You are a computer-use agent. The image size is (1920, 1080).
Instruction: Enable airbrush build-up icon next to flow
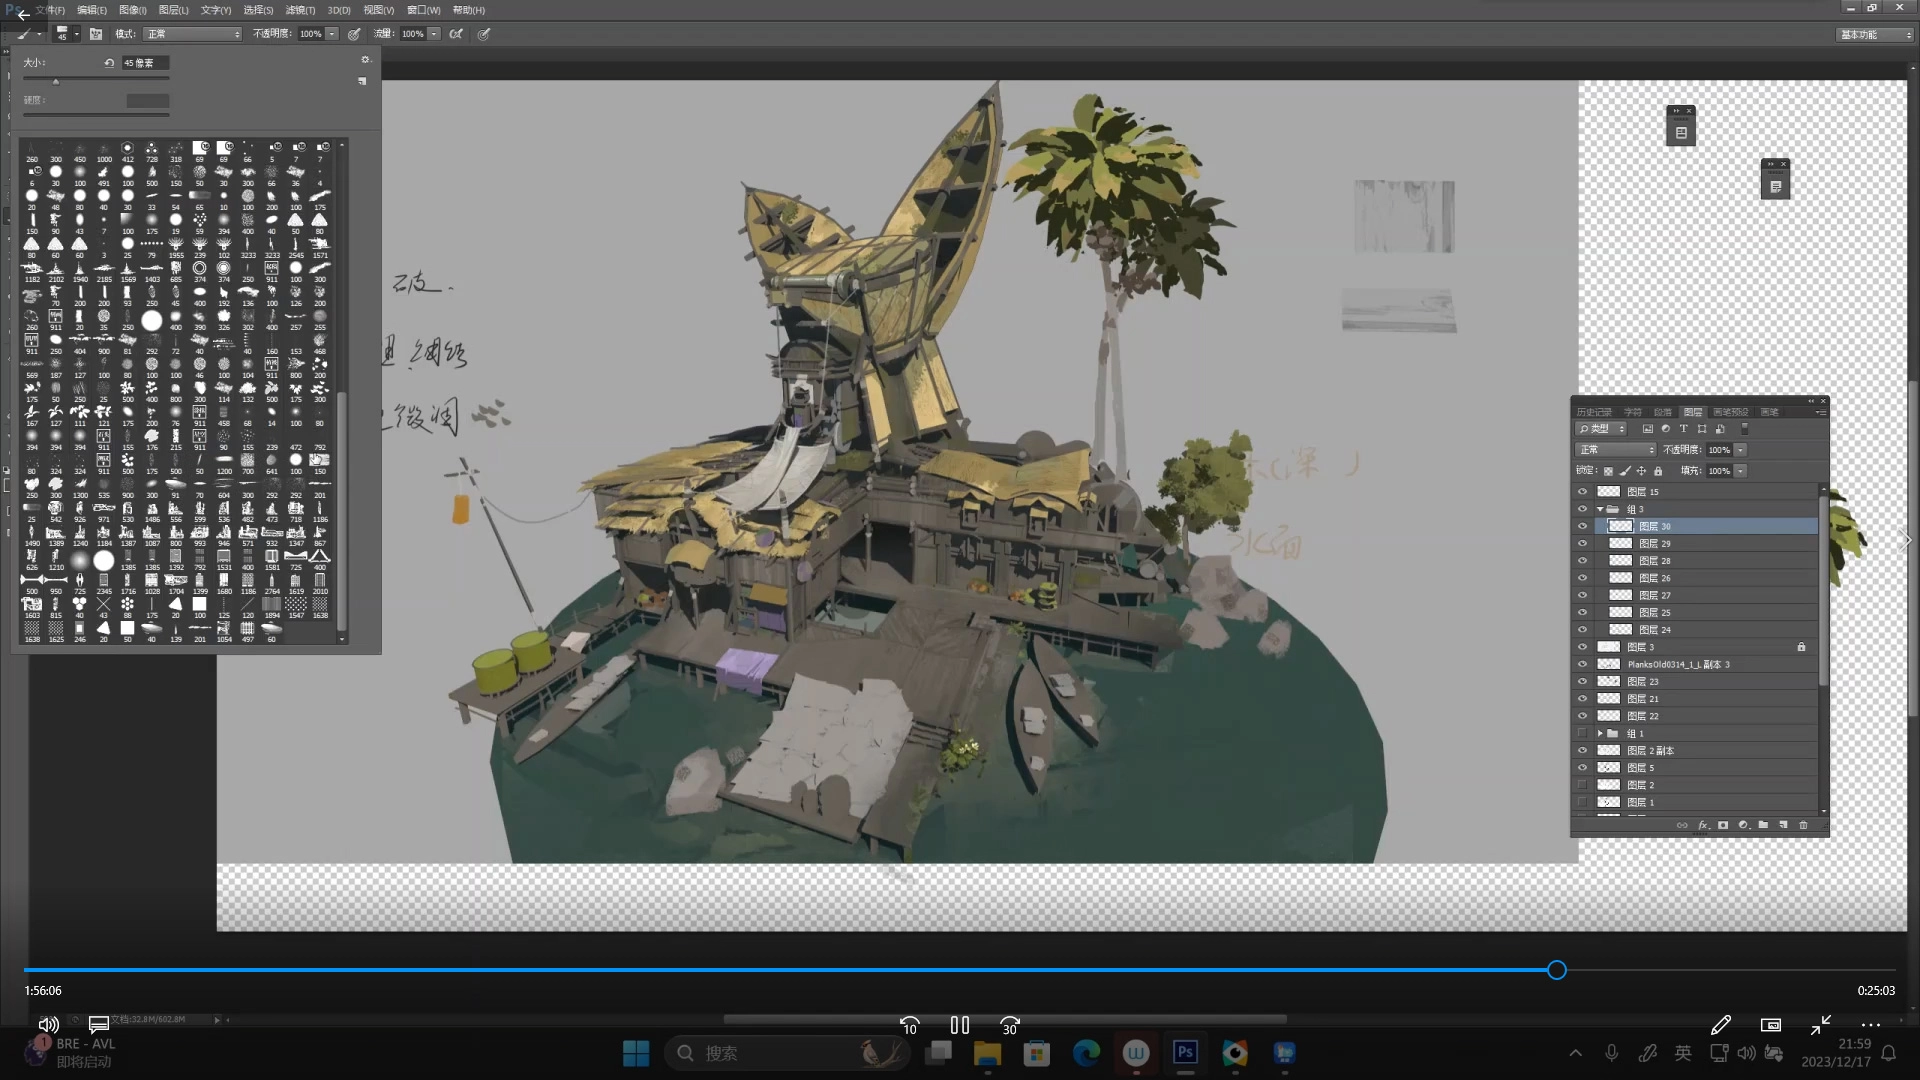click(456, 34)
